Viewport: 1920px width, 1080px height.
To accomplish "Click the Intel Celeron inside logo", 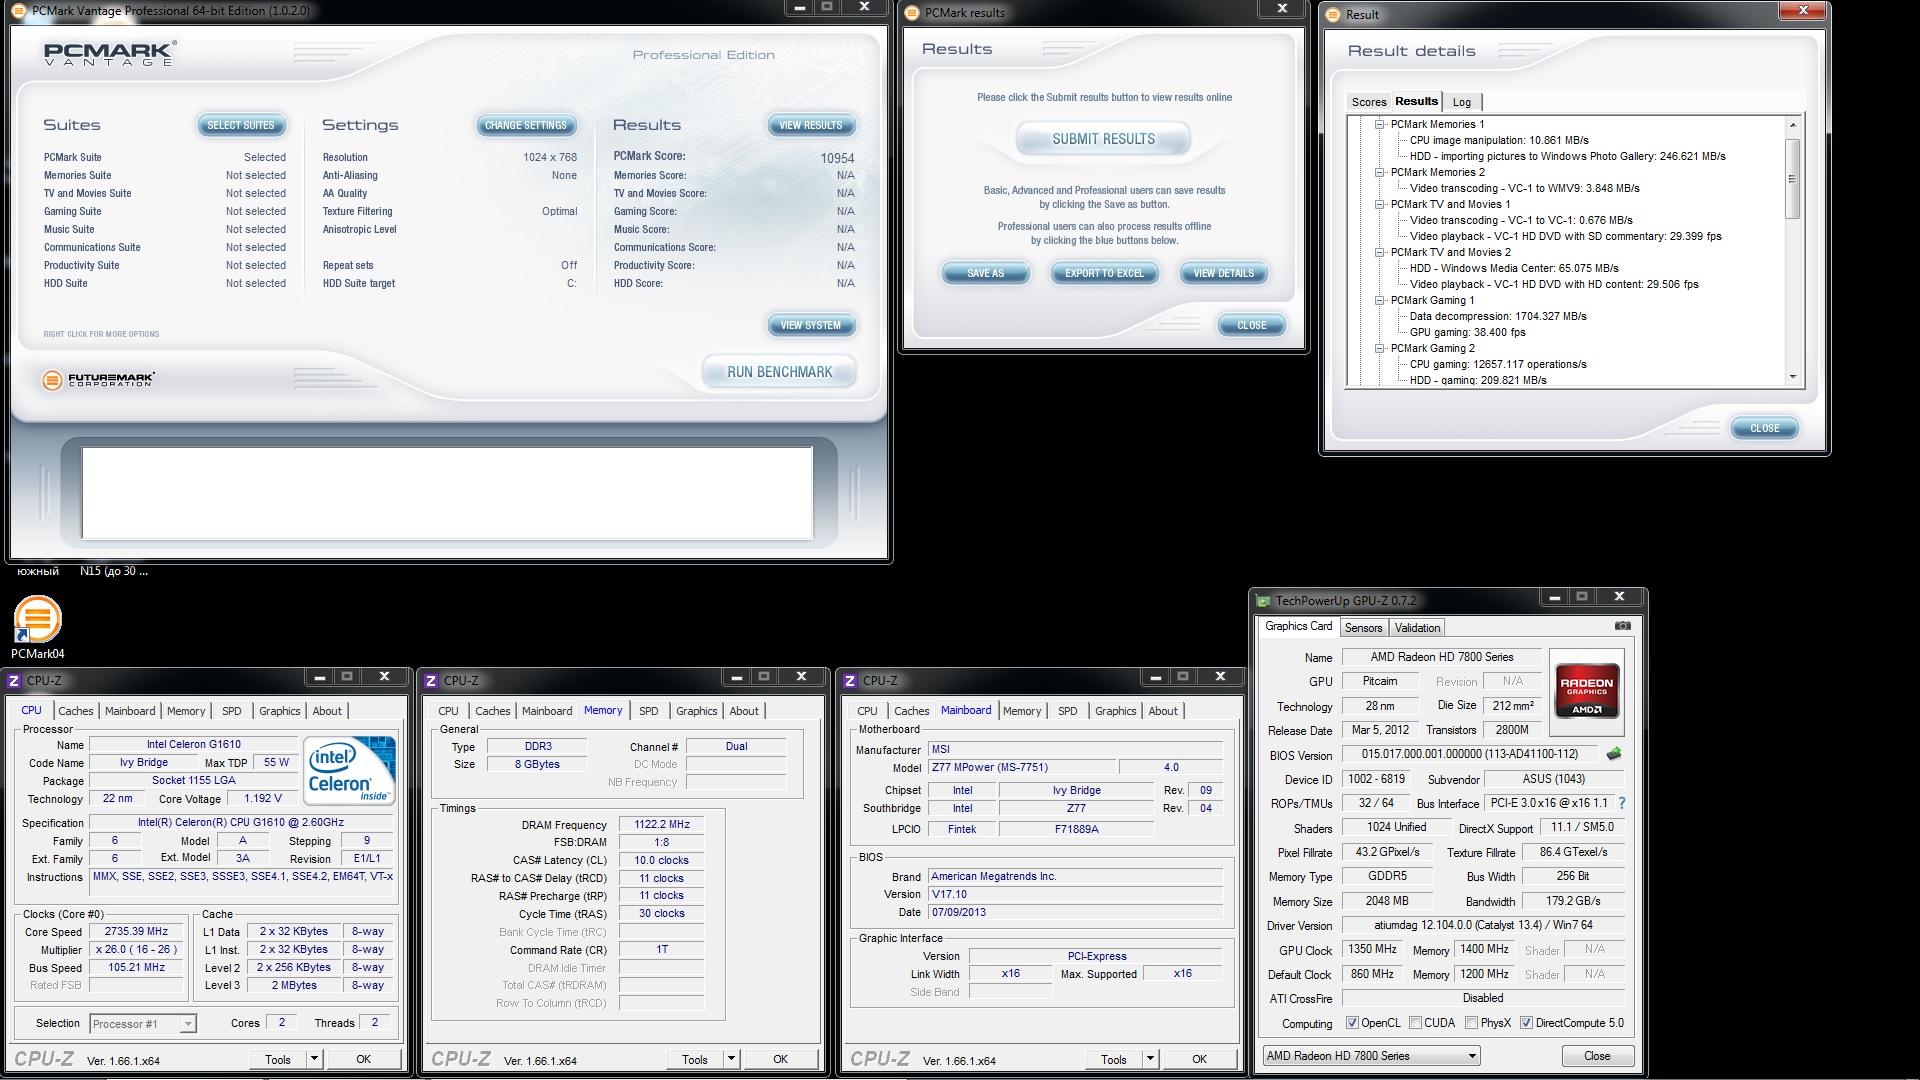I will click(x=349, y=770).
